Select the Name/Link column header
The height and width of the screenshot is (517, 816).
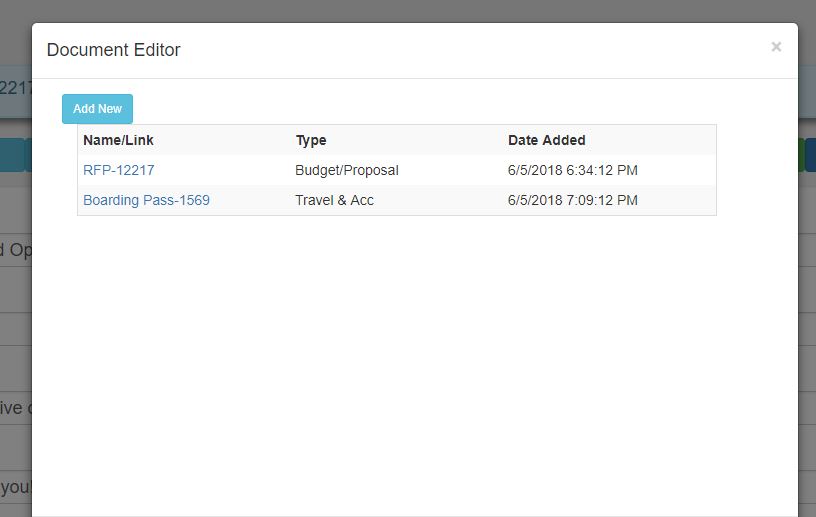coord(118,140)
